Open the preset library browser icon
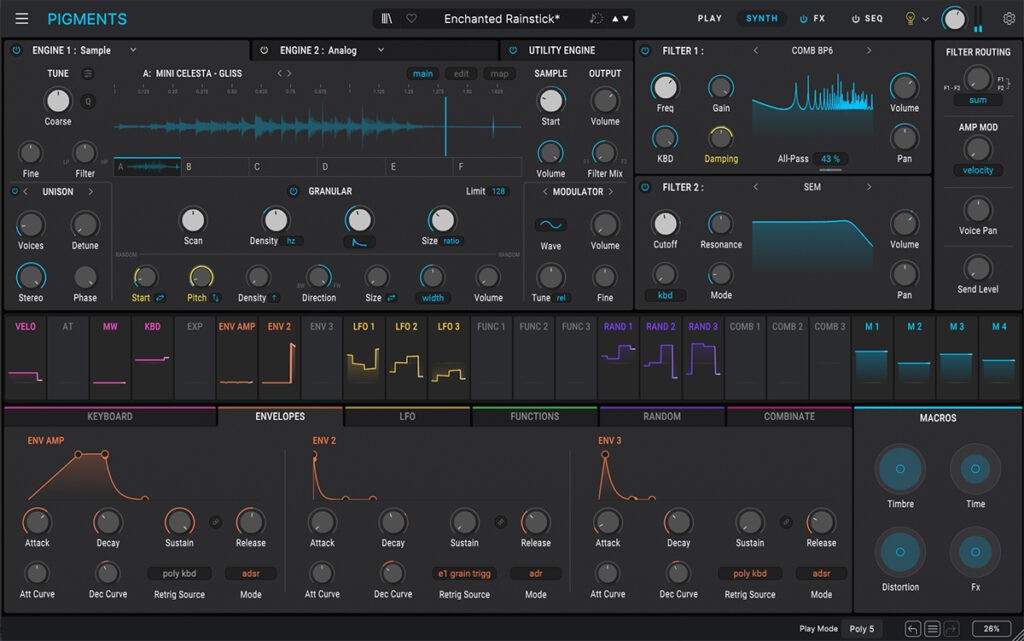The width and height of the screenshot is (1024, 641). (387, 18)
